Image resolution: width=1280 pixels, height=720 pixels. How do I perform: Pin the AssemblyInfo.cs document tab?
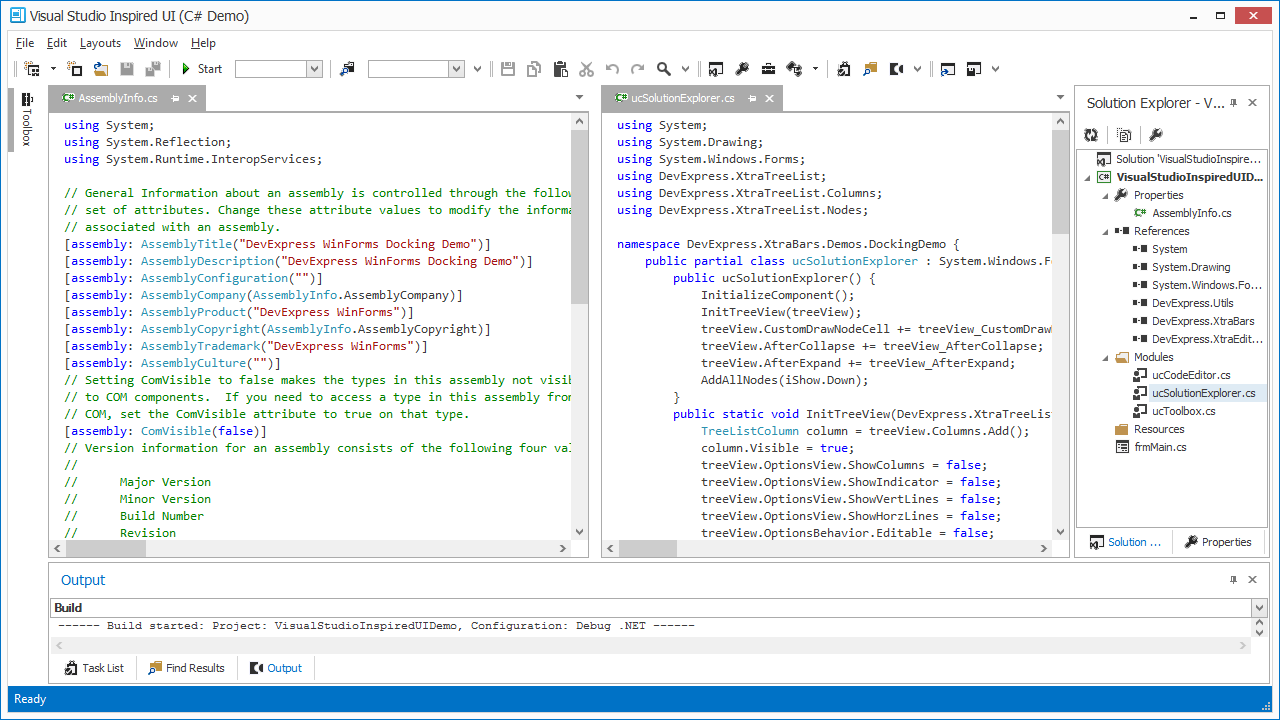tap(176, 98)
